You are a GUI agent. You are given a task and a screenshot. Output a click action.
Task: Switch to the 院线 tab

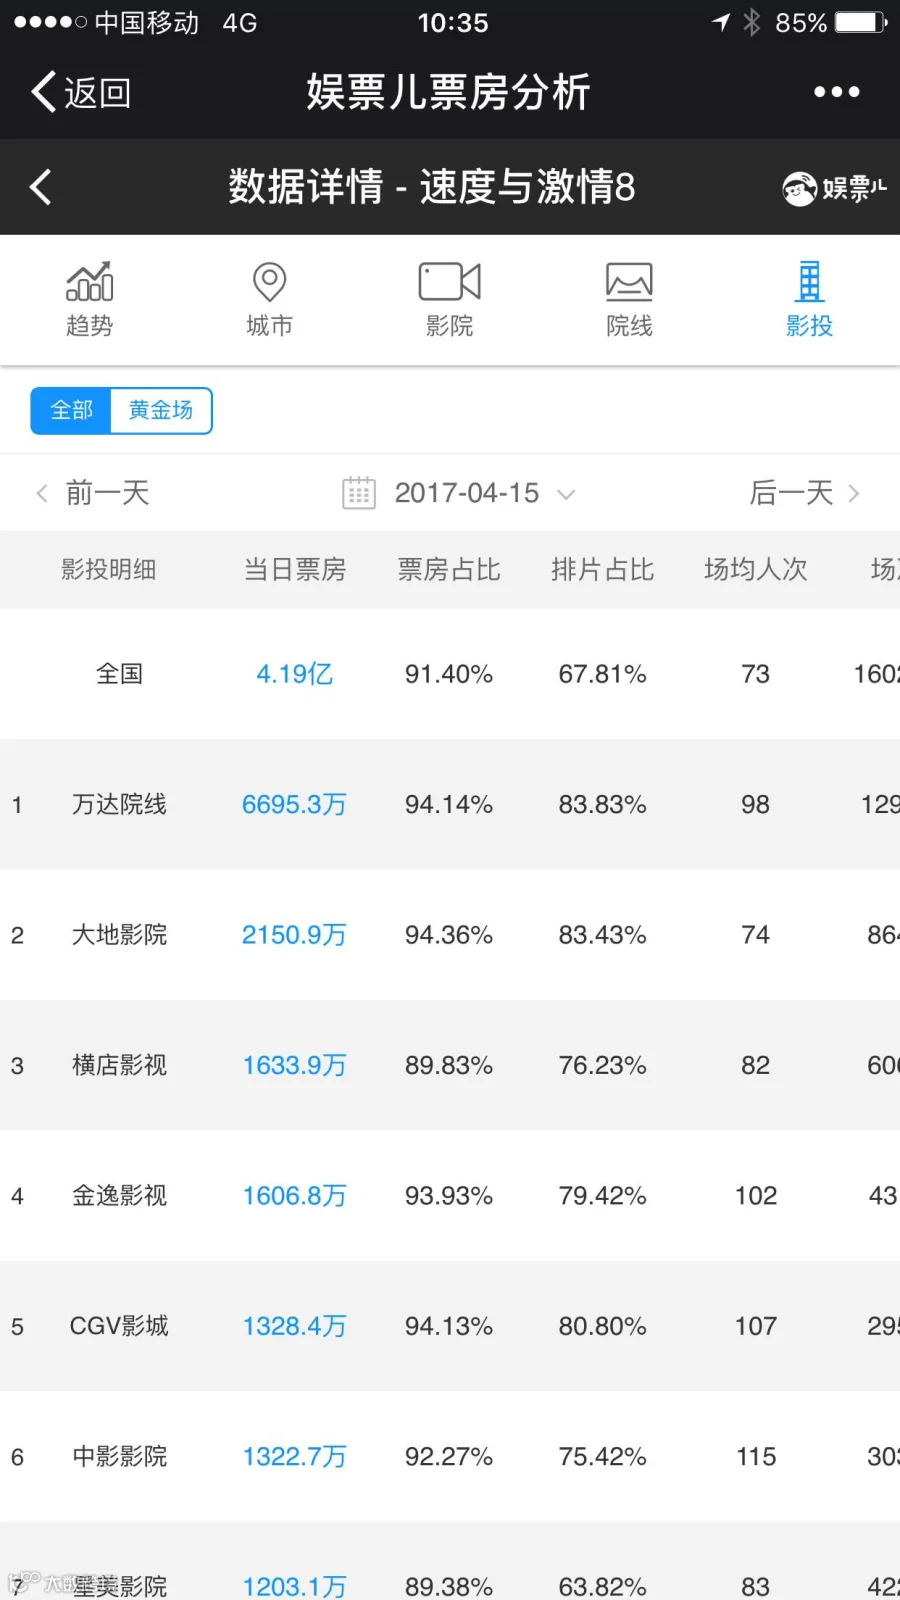(x=629, y=299)
